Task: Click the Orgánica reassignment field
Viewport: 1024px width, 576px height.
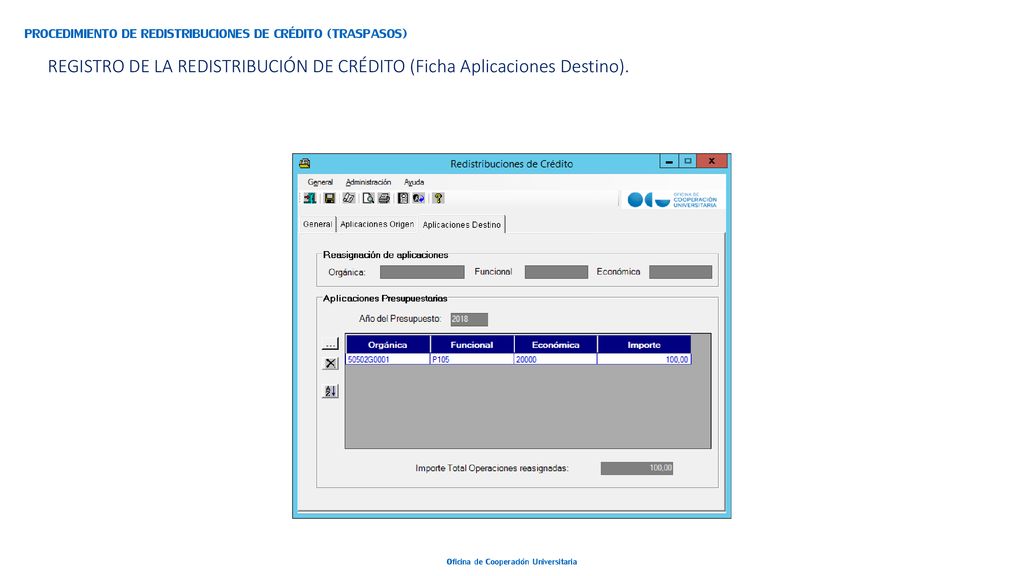Action: [x=422, y=272]
